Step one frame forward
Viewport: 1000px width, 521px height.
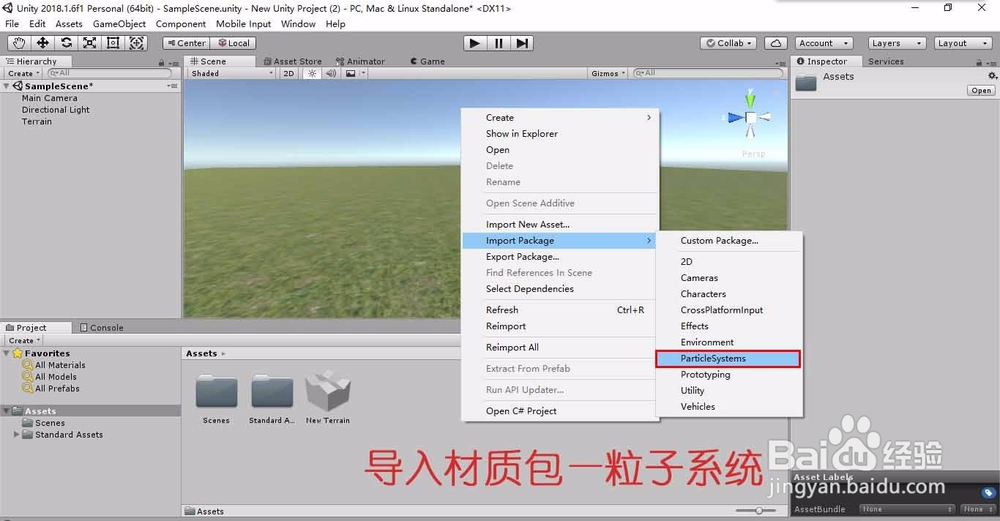(x=522, y=43)
